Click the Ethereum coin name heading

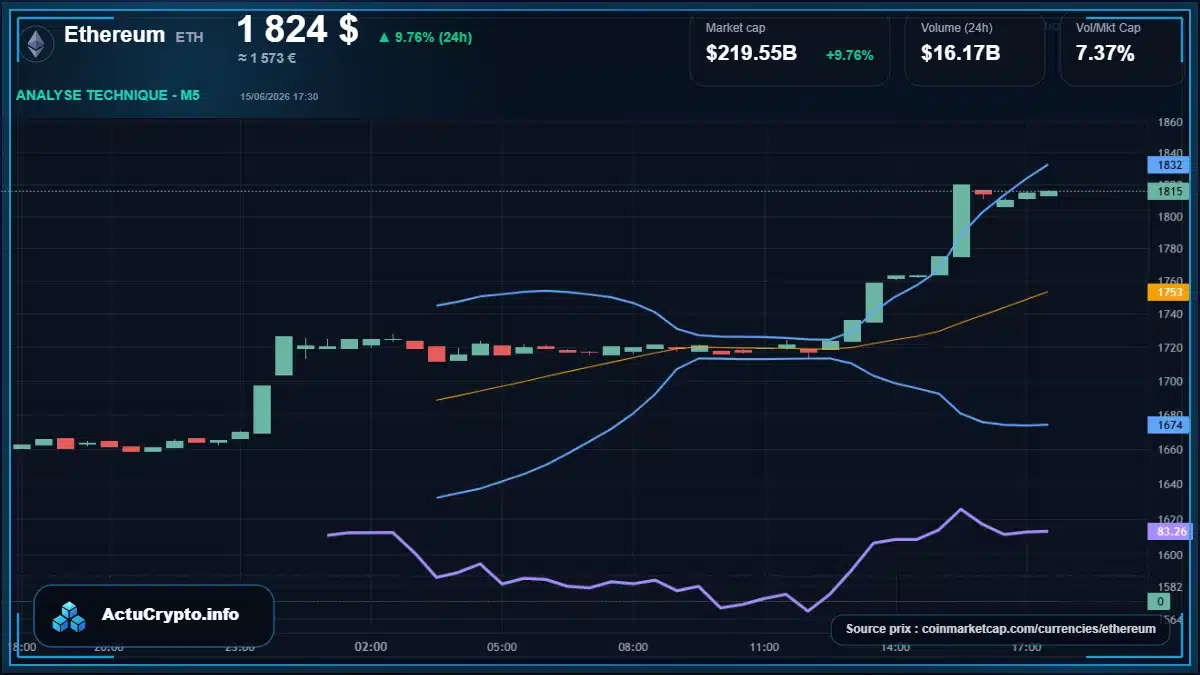pos(114,34)
